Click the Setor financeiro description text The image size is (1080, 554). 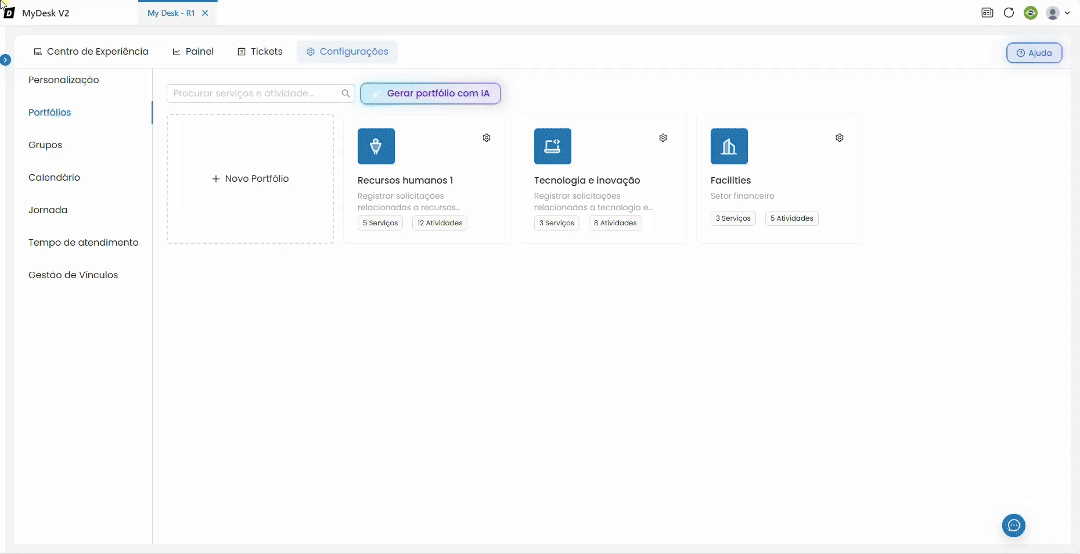coord(742,196)
